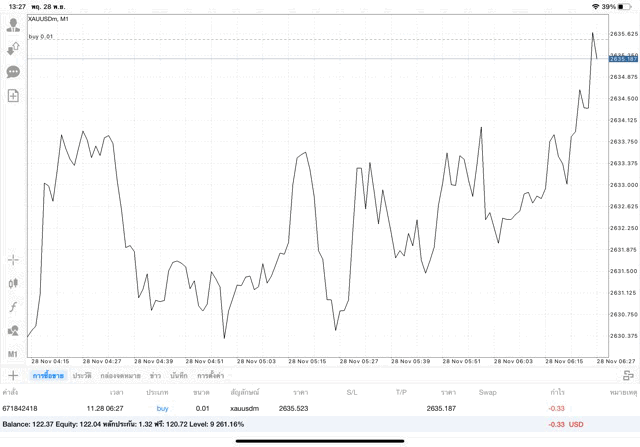Open the กล่องจดหมาย (Mailbox) tab
Viewport: 640px width, 447px height.
pyautogui.click(x=120, y=375)
